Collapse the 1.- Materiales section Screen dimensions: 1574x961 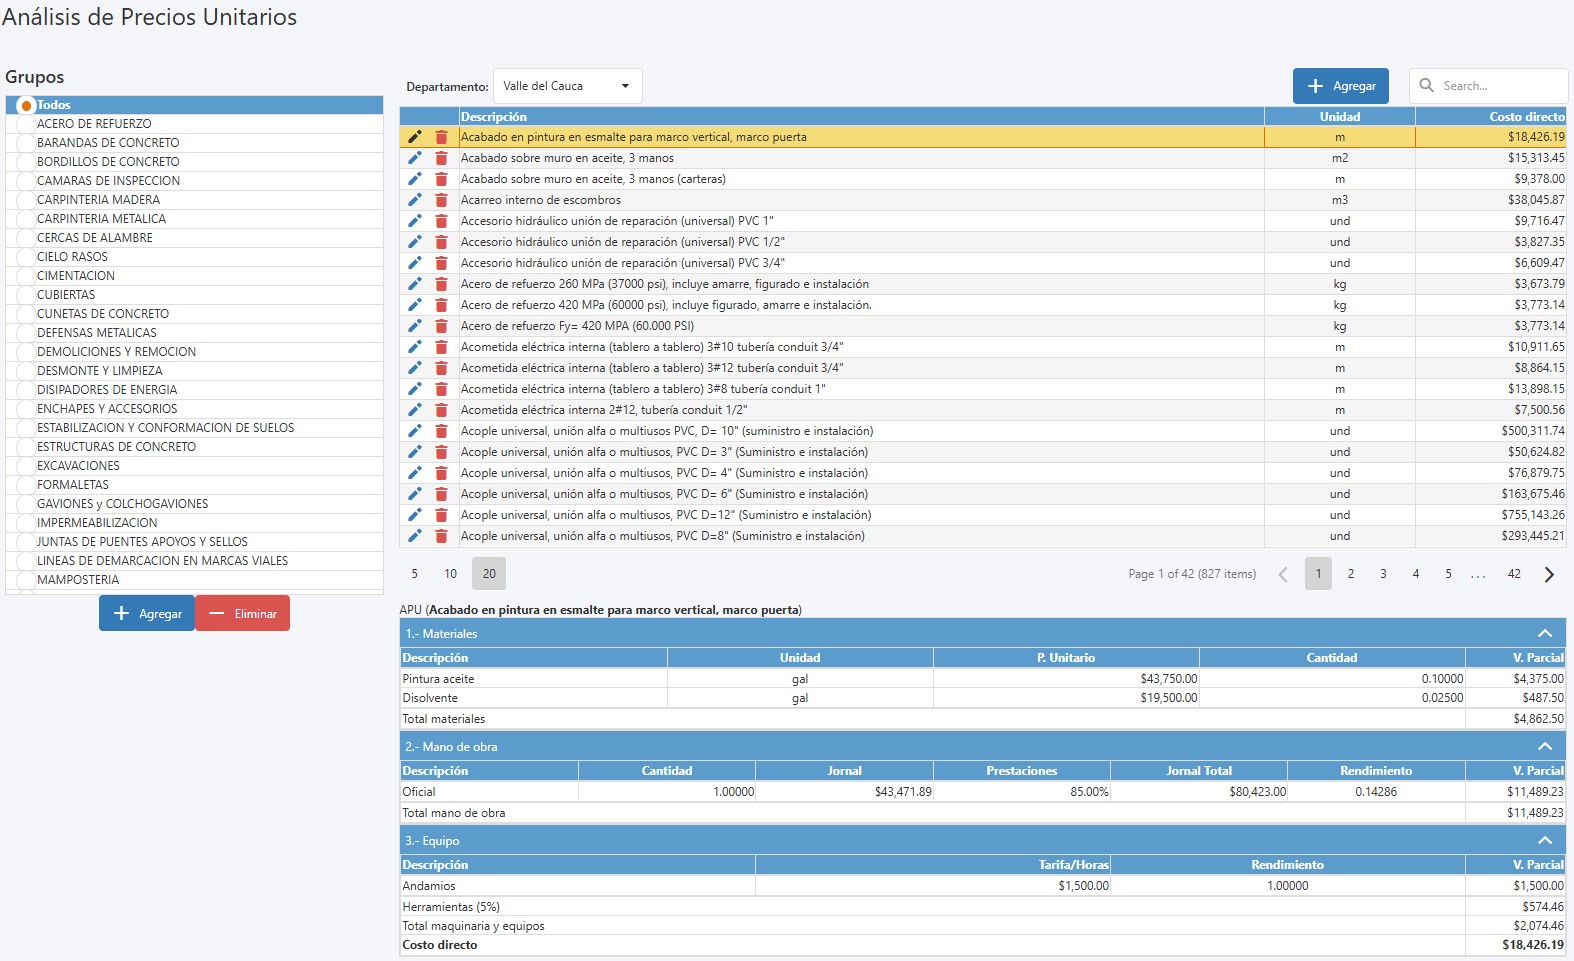1544,634
